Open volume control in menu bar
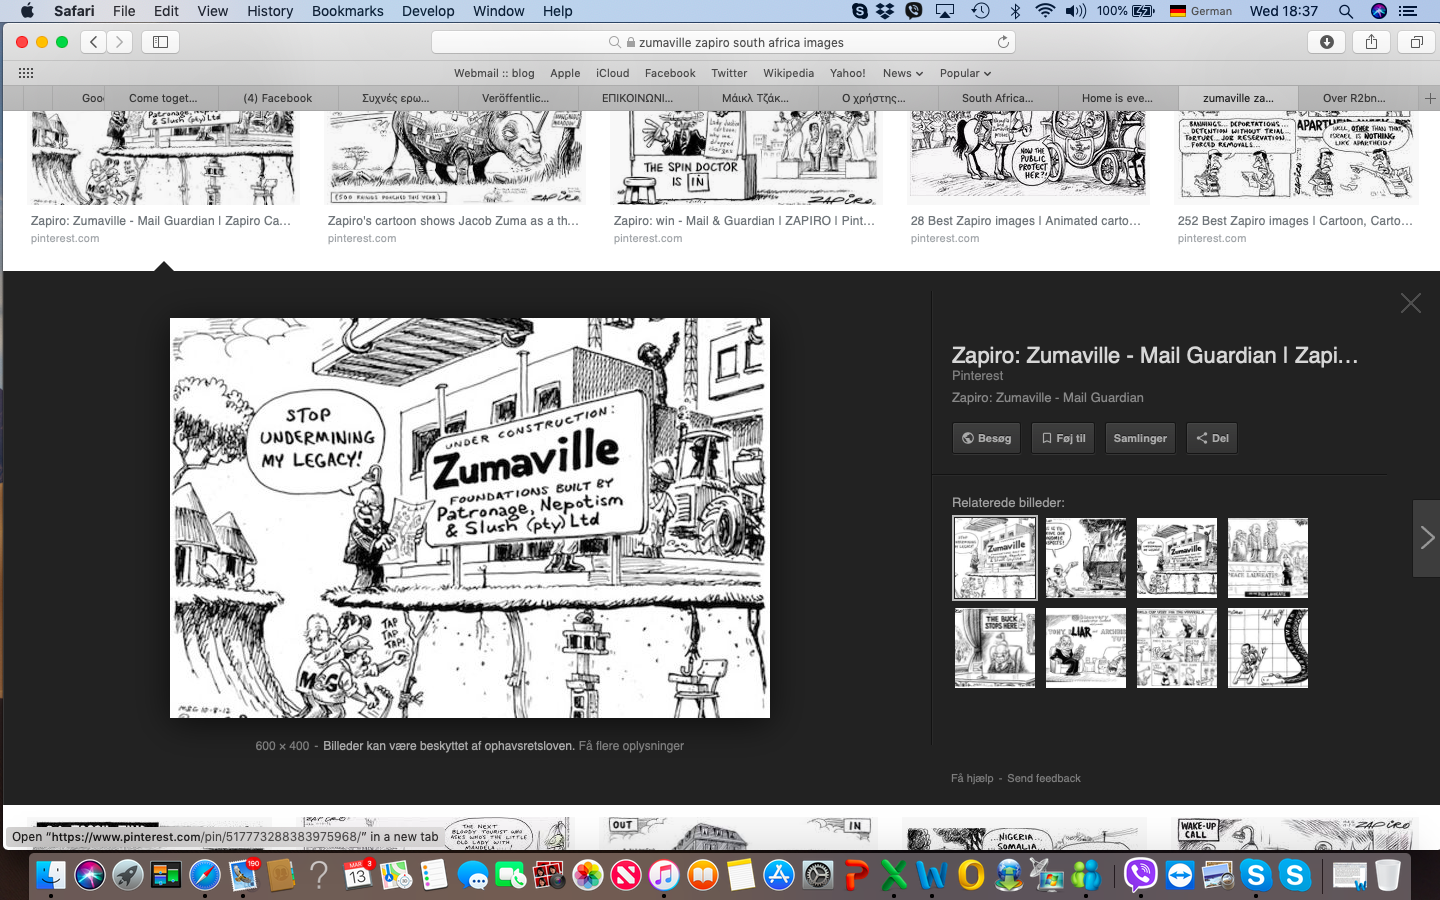The width and height of the screenshot is (1440, 900). 1076,11
